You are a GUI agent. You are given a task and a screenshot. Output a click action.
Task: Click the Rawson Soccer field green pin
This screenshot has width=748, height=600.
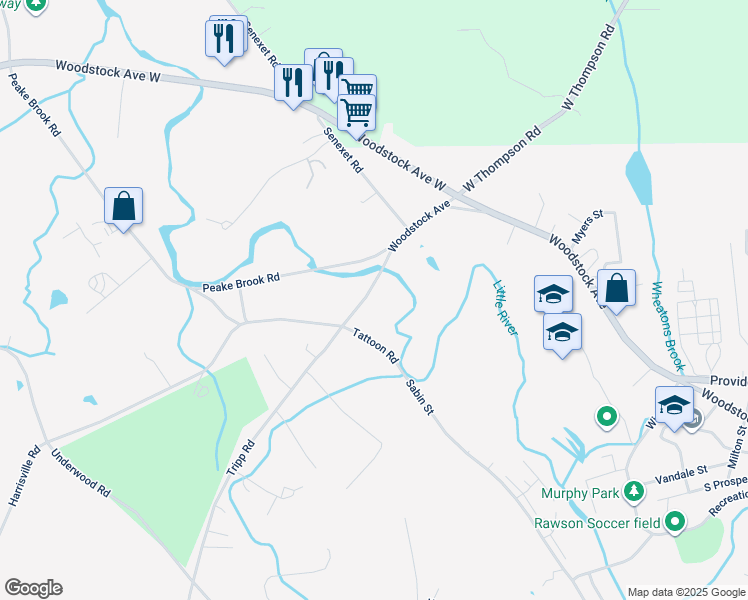click(x=675, y=522)
